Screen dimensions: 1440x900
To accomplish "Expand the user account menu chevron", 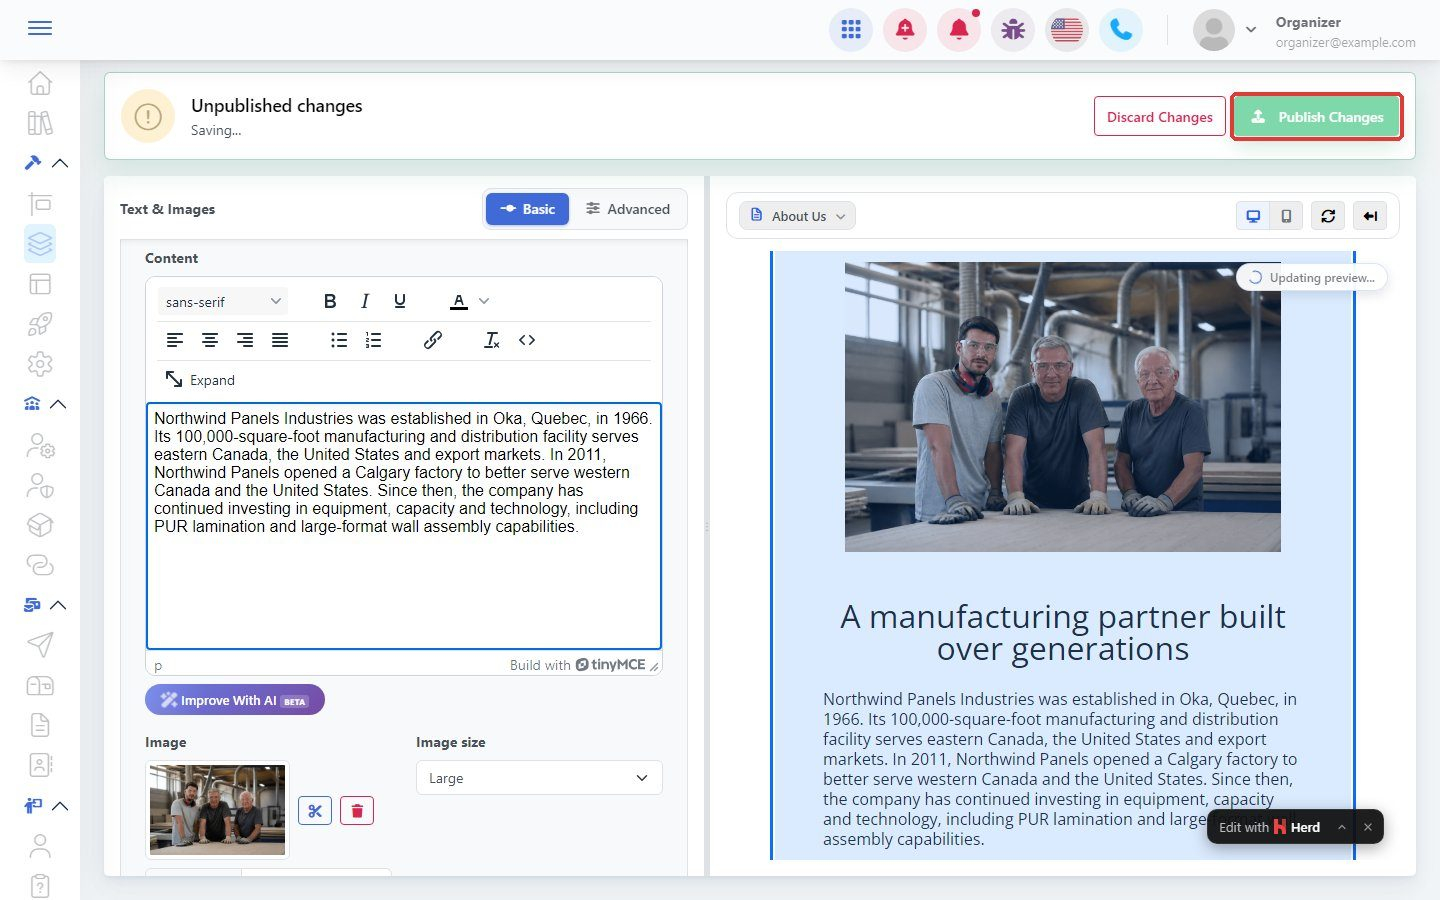I will tap(1251, 30).
